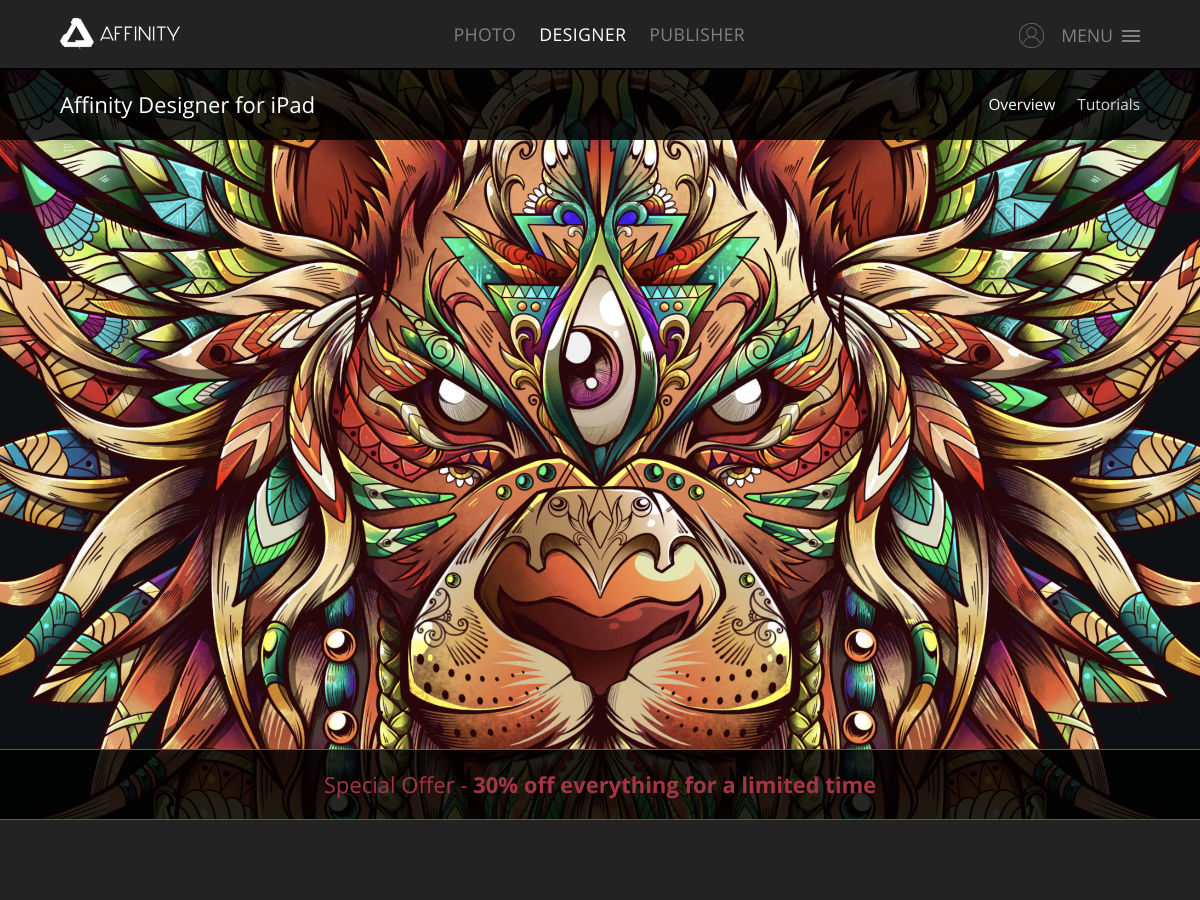Go to the PHOTO product page
The width and height of the screenshot is (1200, 900).
click(x=484, y=35)
